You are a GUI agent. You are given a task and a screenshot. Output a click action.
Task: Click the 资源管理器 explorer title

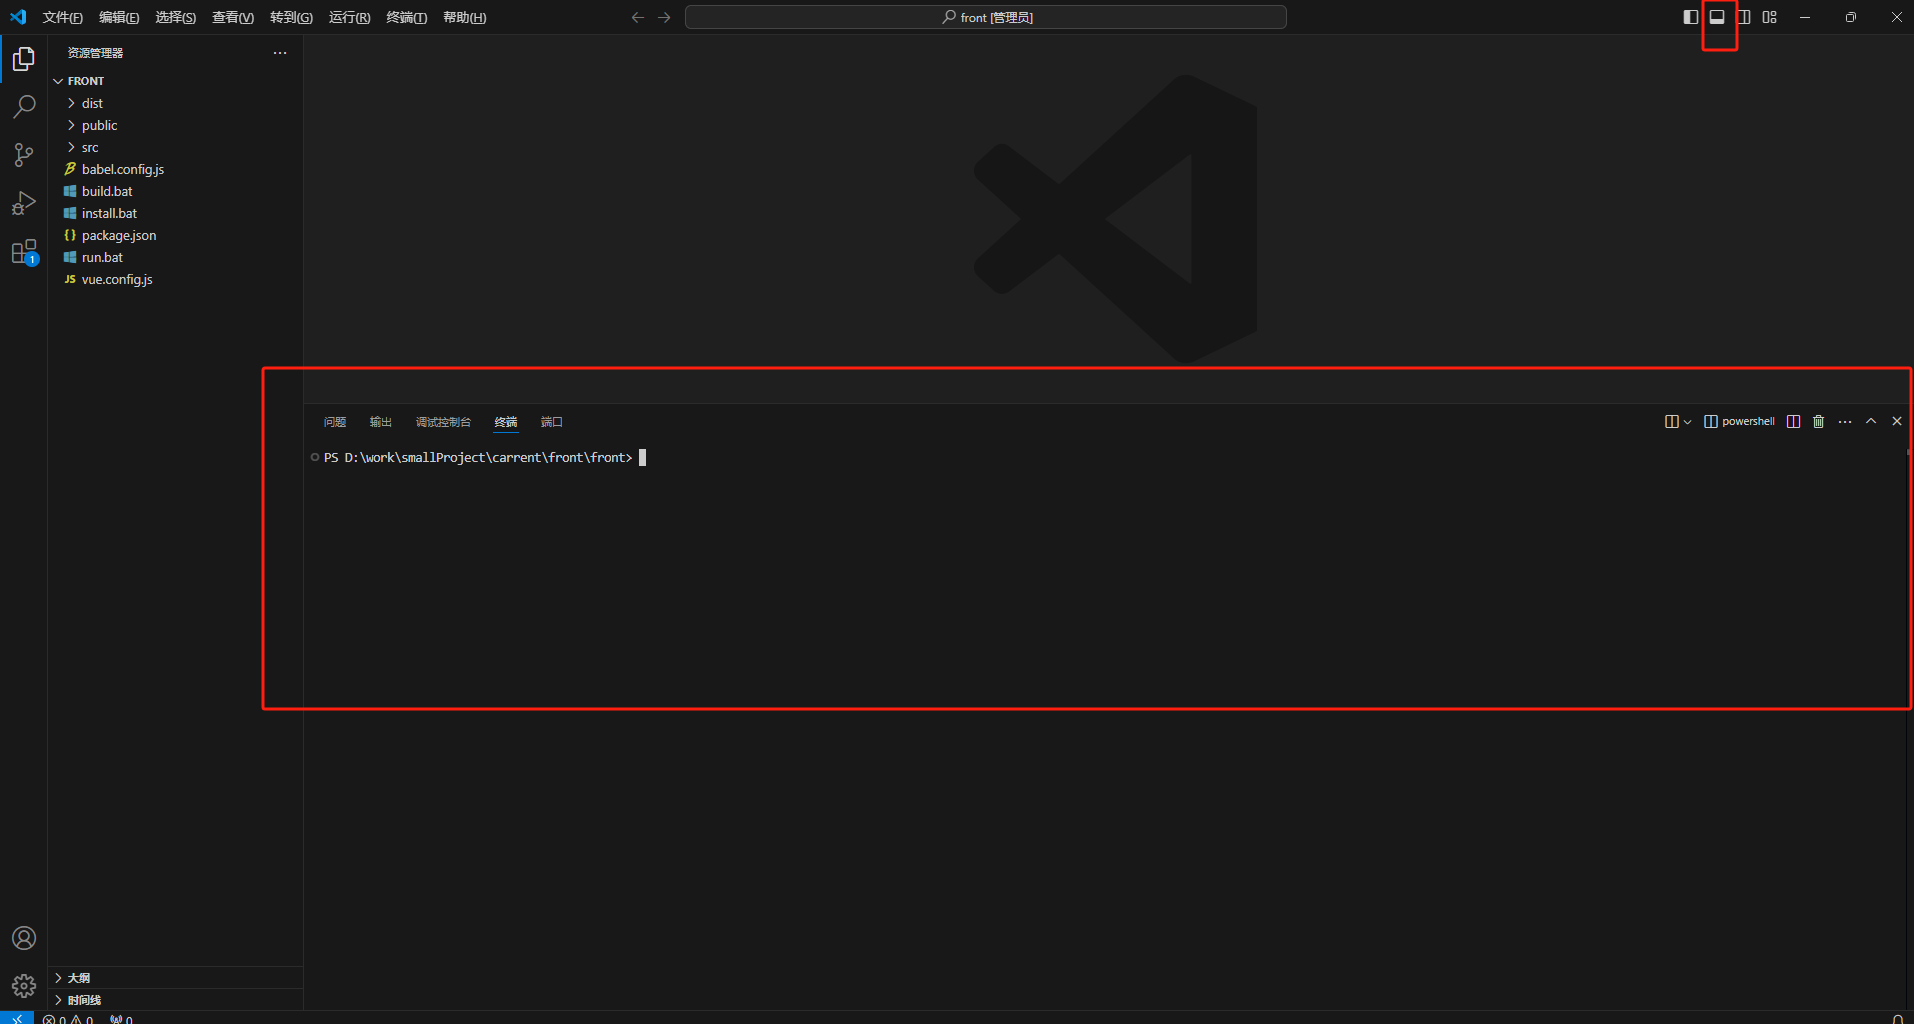pos(95,53)
